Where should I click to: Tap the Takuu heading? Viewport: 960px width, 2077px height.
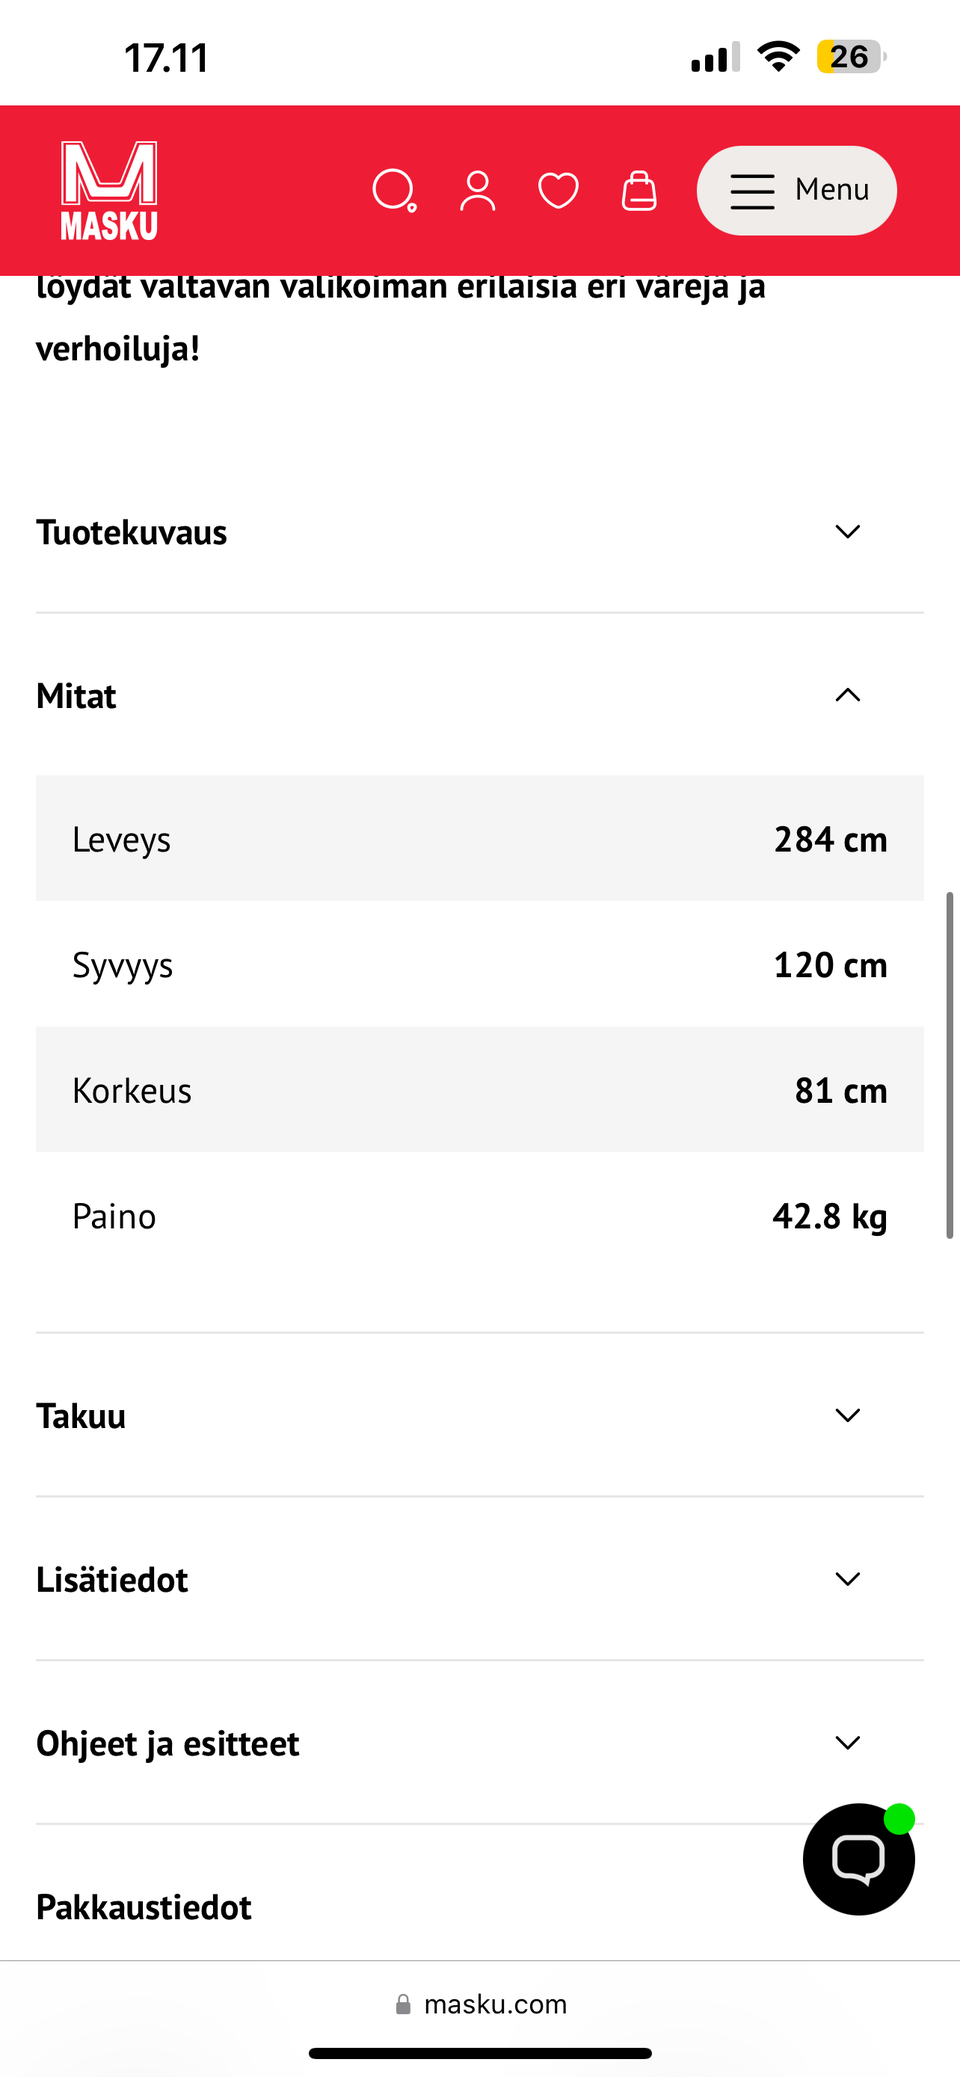(x=81, y=1417)
